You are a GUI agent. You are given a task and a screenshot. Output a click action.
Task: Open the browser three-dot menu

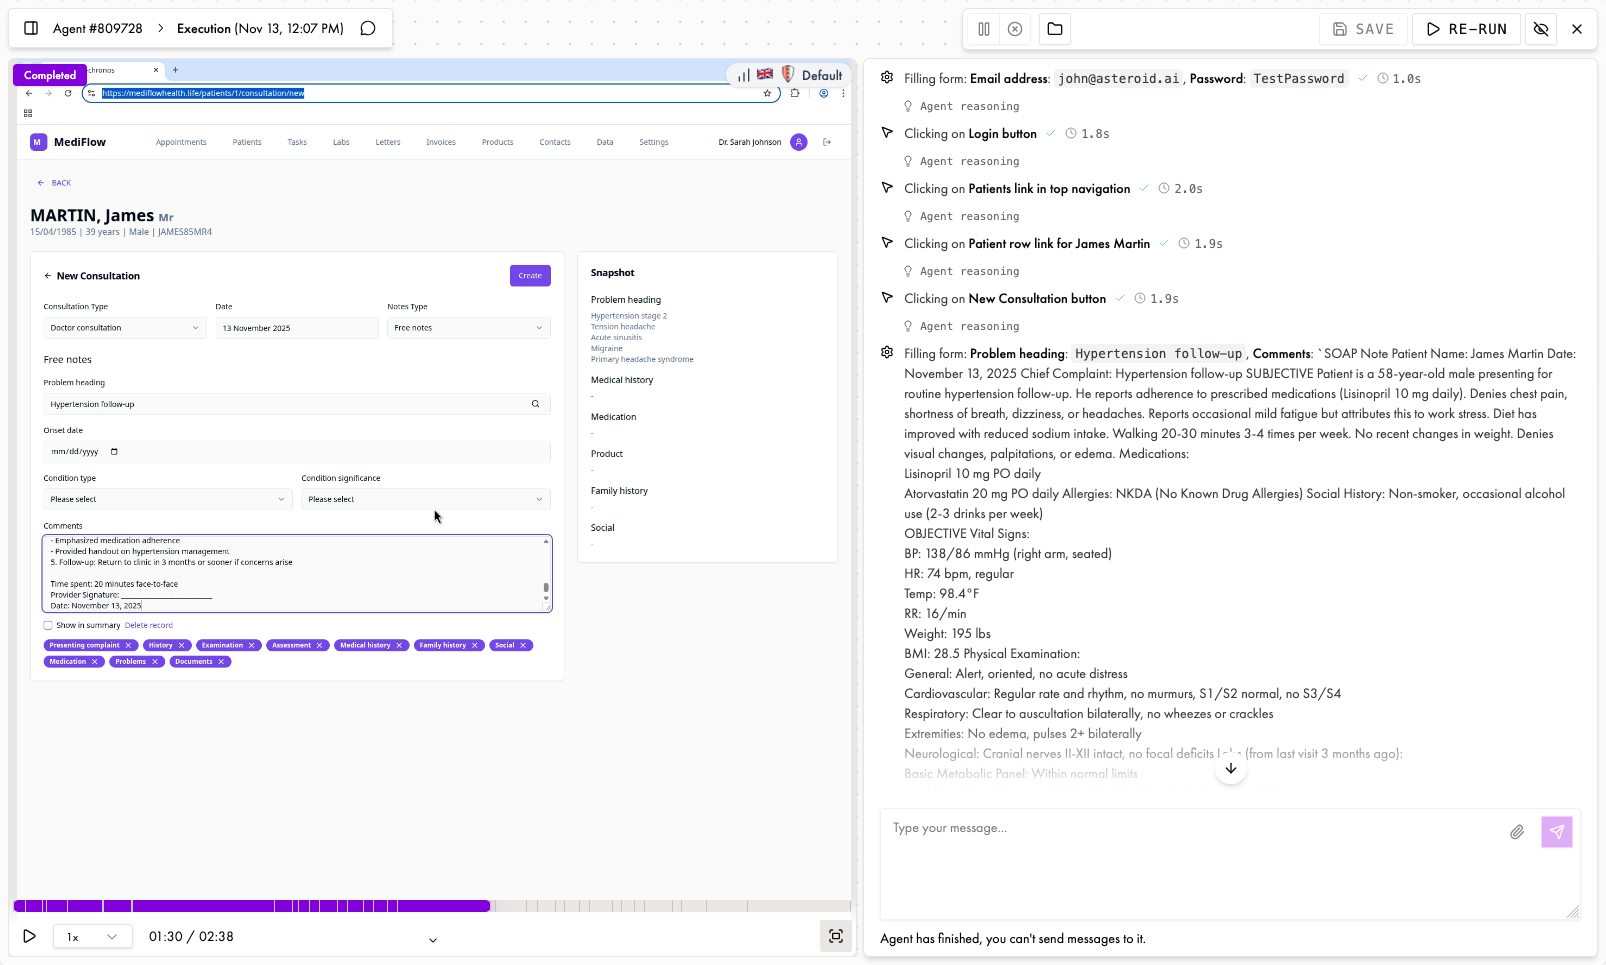click(843, 93)
